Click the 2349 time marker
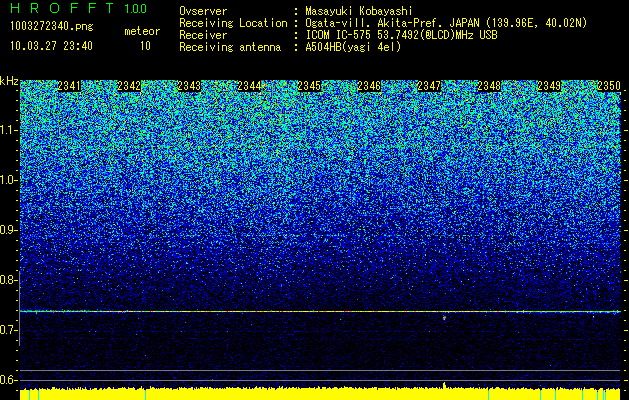 click(x=549, y=86)
